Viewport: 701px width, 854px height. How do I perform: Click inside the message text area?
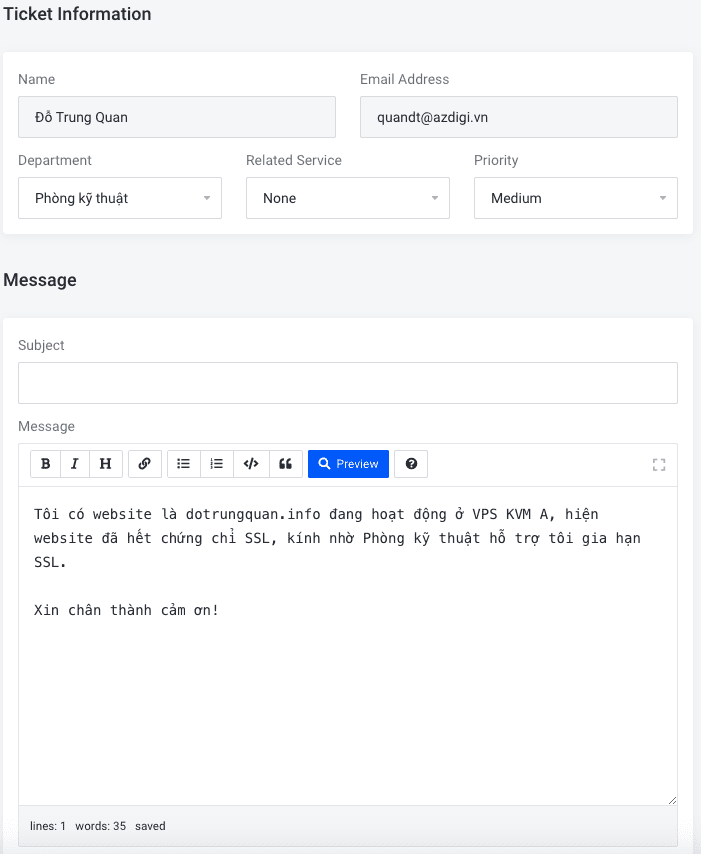(x=347, y=700)
